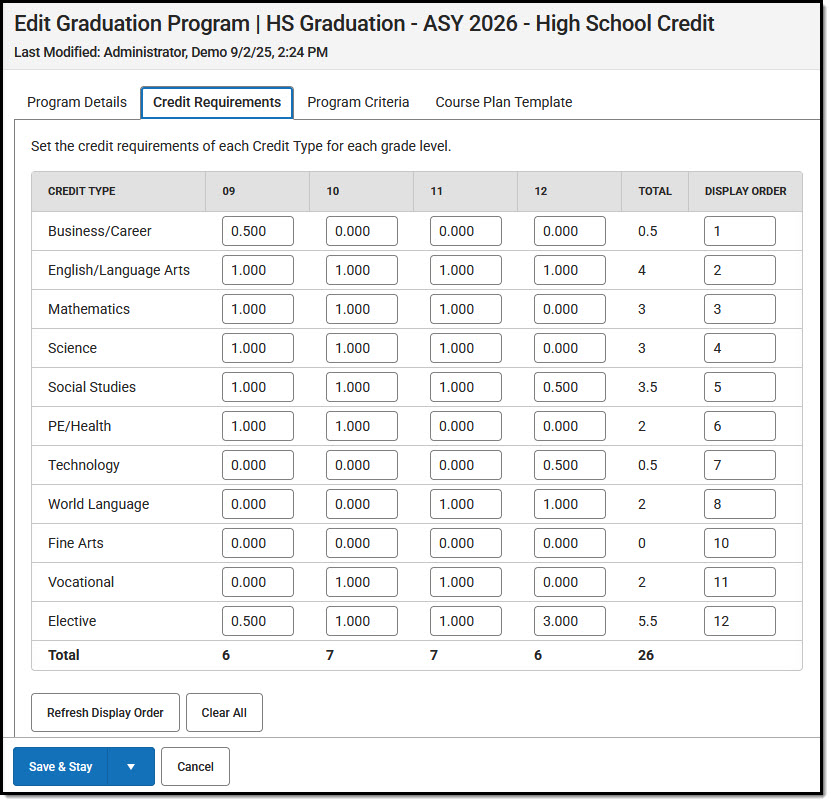Switch to the Program Details tab

click(x=77, y=102)
